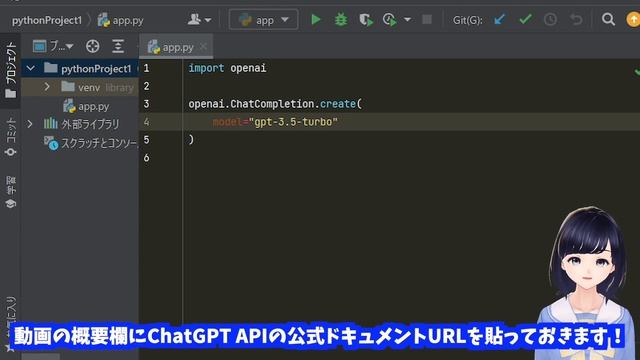Place cursor on openai.ChatCompletion text
The height and width of the screenshot is (360, 640).
click(x=251, y=104)
